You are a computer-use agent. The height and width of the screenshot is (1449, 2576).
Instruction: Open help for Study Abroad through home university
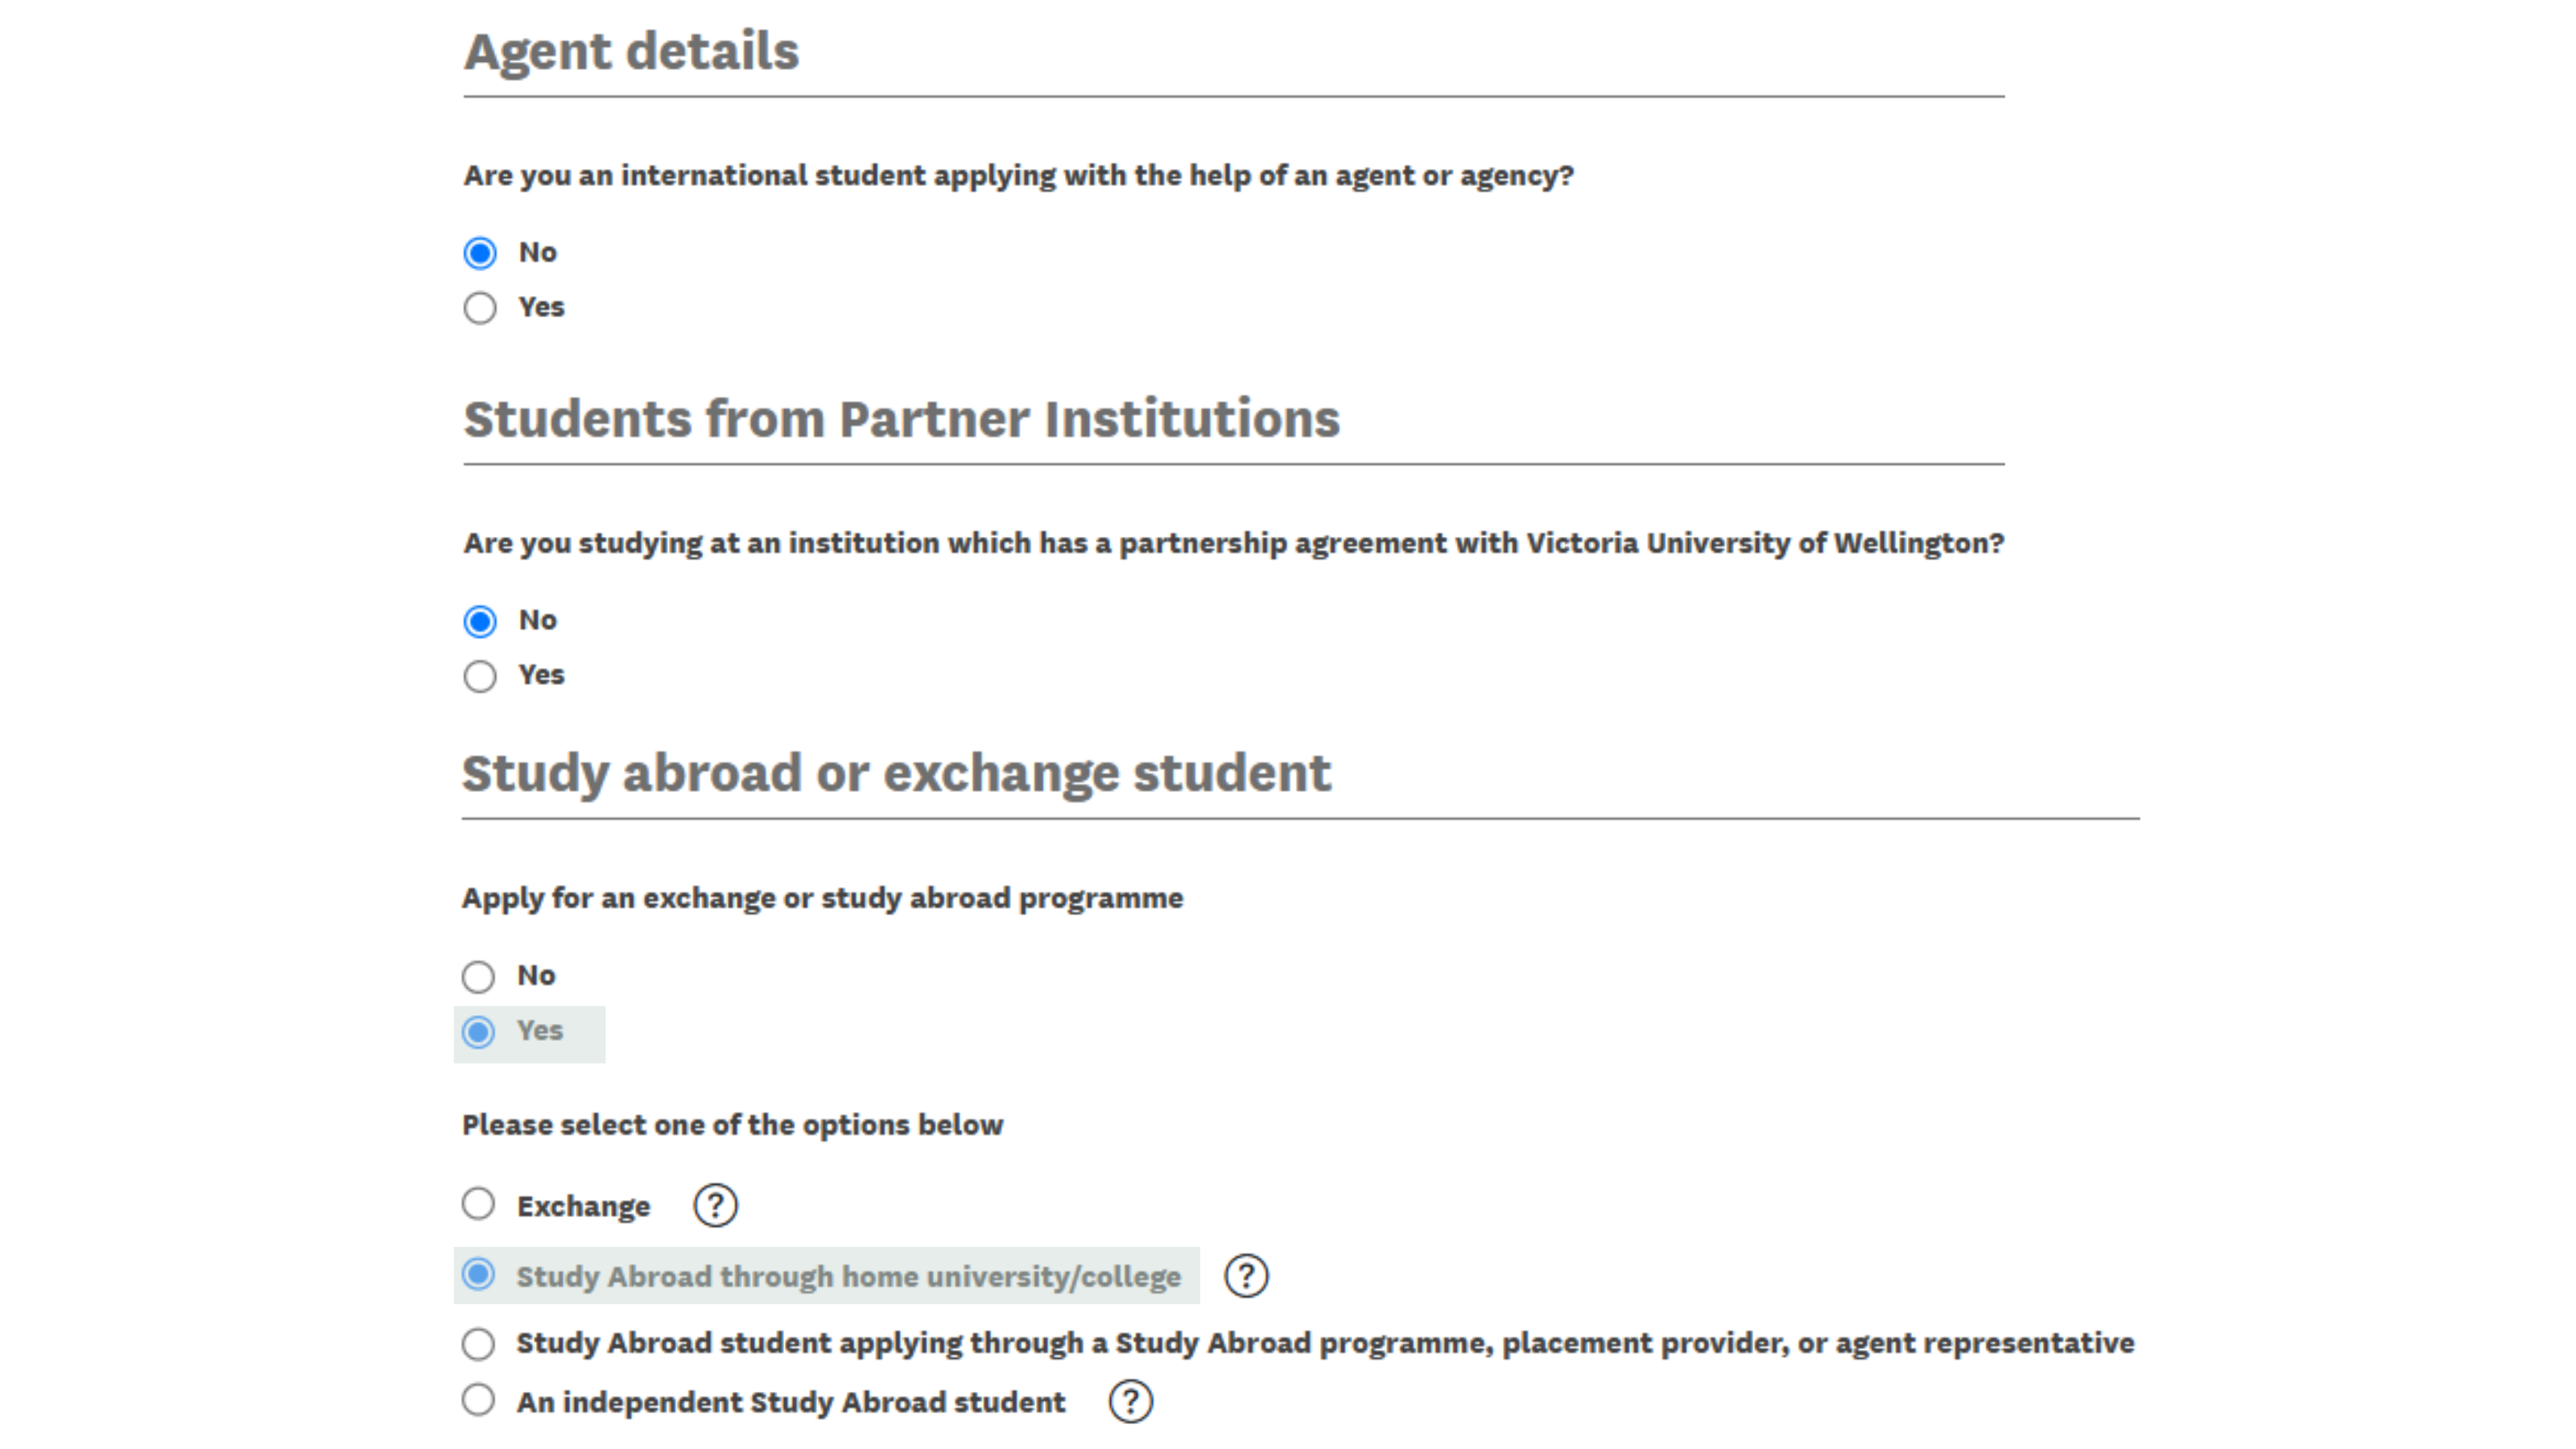[1246, 1276]
